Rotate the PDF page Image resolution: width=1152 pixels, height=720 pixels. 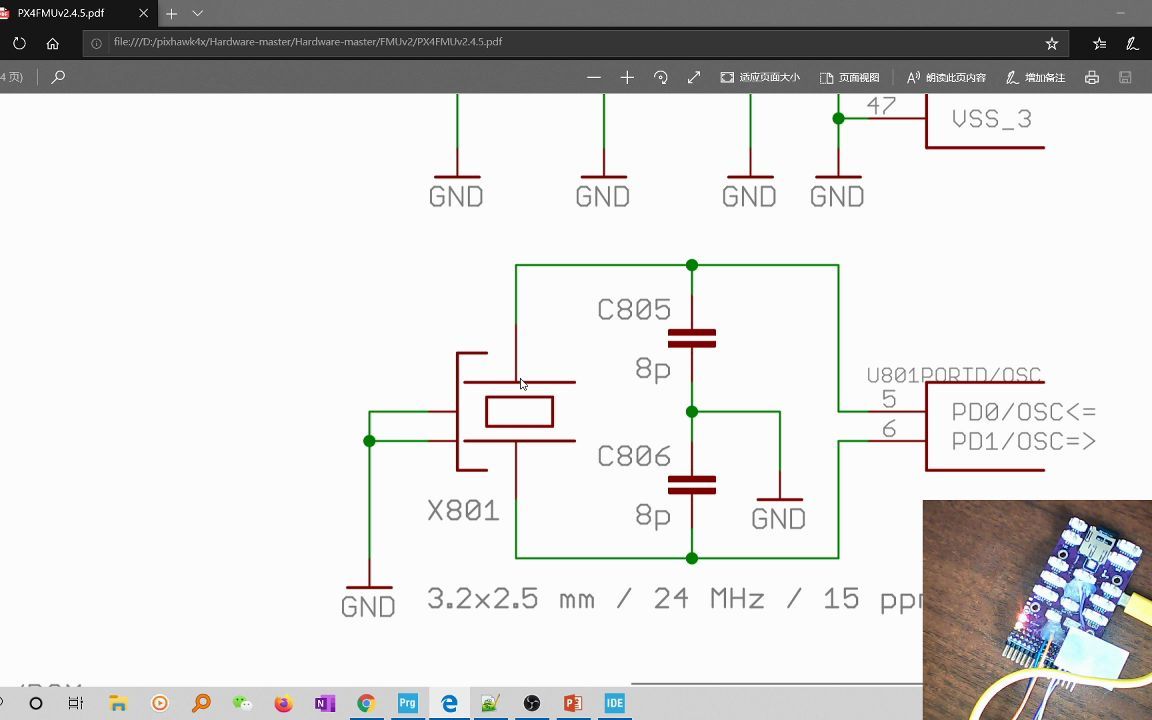(x=660, y=77)
